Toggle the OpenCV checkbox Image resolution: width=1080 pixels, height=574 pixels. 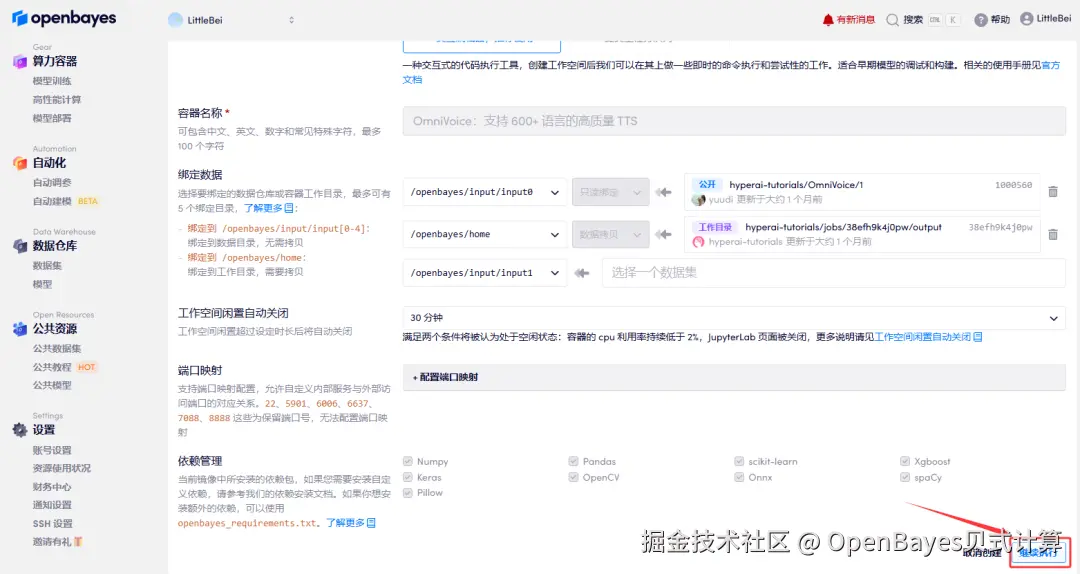(x=573, y=477)
